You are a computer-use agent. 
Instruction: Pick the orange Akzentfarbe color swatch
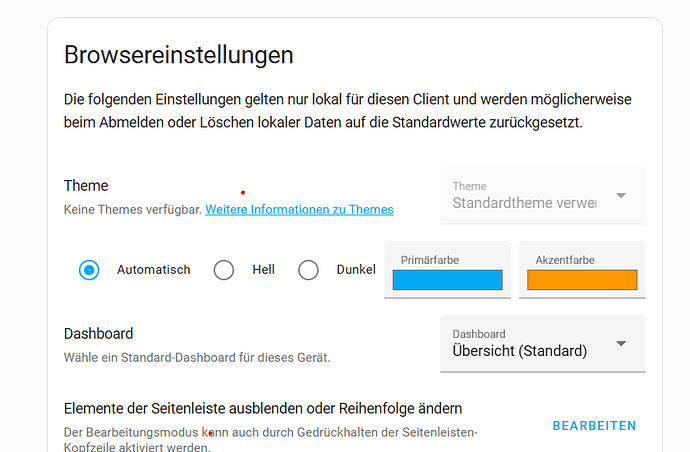point(582,280)
